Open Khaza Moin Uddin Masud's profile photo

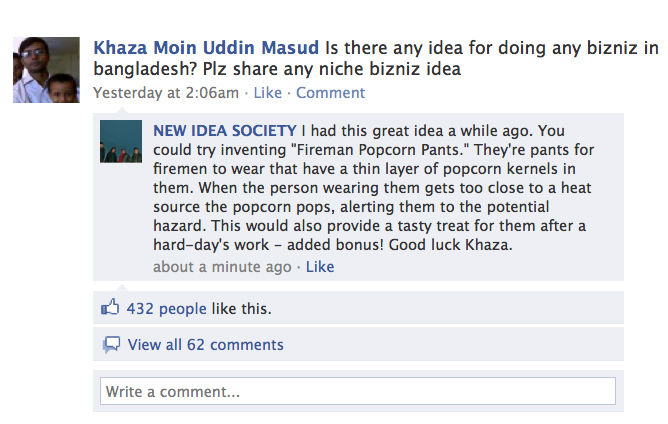click(46, 70)
